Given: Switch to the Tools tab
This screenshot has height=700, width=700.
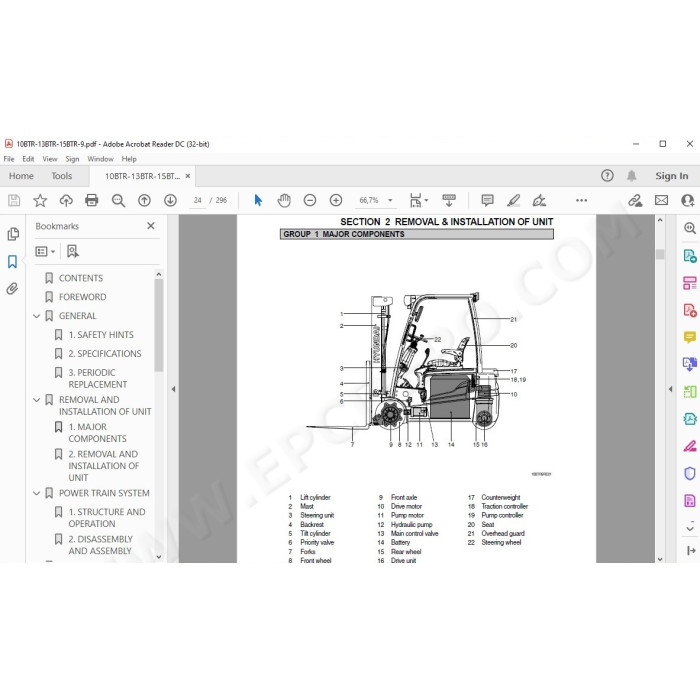Looking at the screenshot, I should pyautogui.click(x=62, y=176).
